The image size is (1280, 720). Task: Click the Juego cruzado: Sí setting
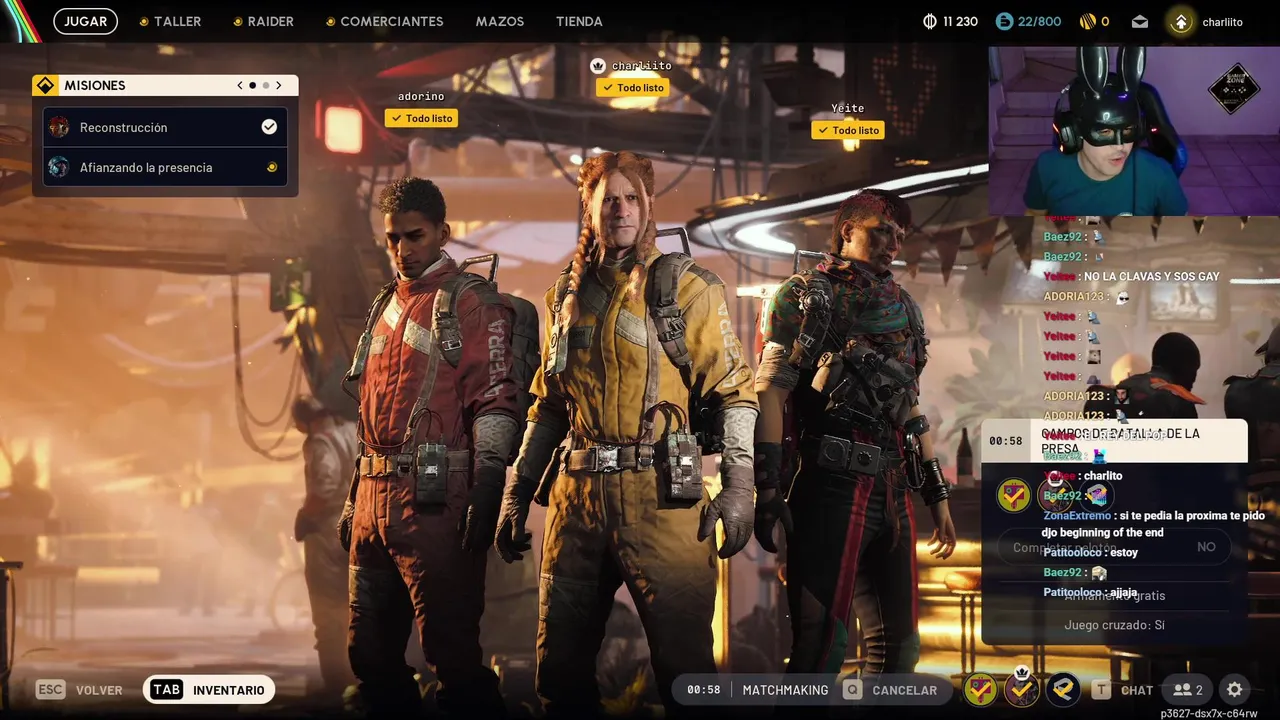pyautogui.click(x=1115, y=625)
